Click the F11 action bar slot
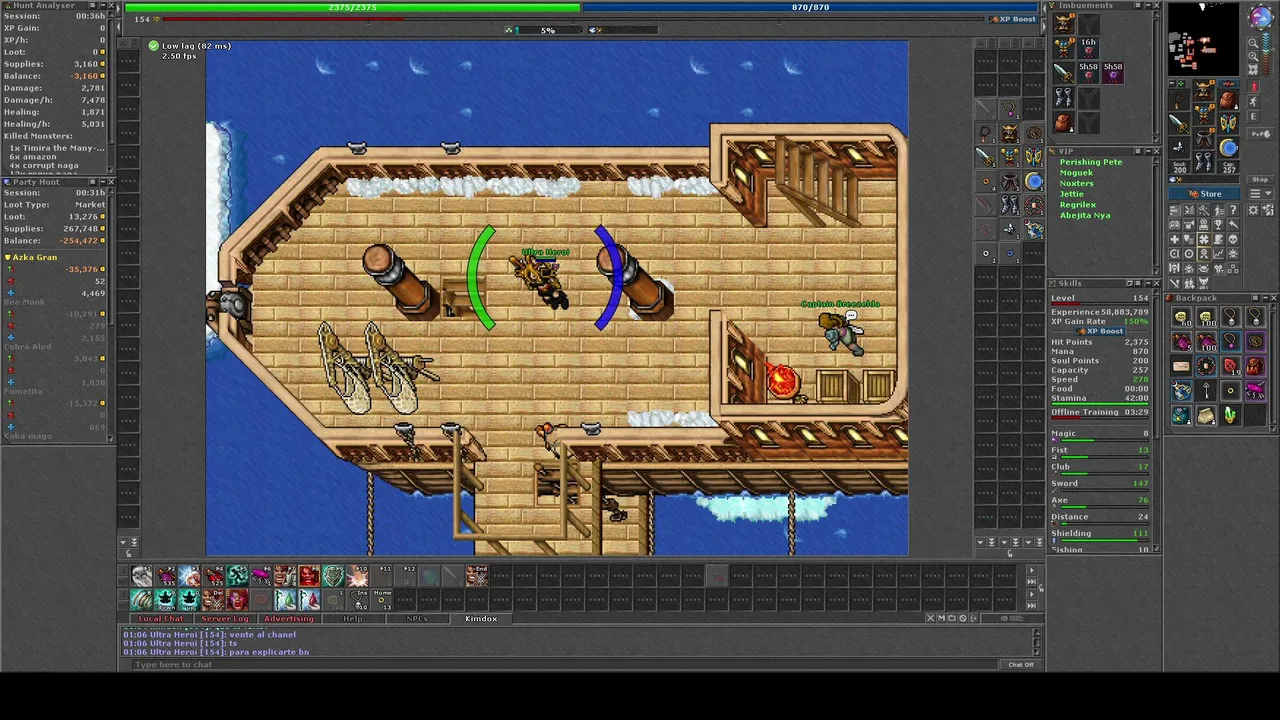Screen dimensions: 1280x720 coord(383,575)
